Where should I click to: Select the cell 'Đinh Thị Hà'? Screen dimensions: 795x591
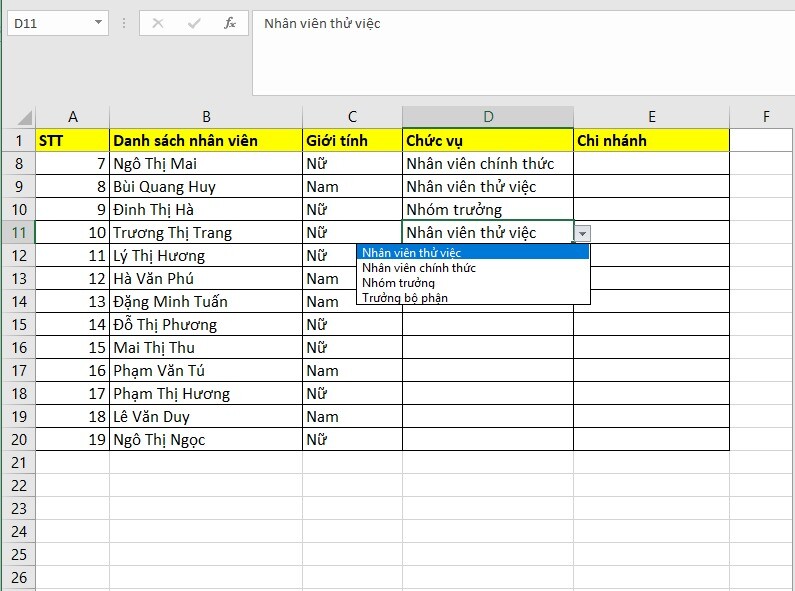coord(206,209)
